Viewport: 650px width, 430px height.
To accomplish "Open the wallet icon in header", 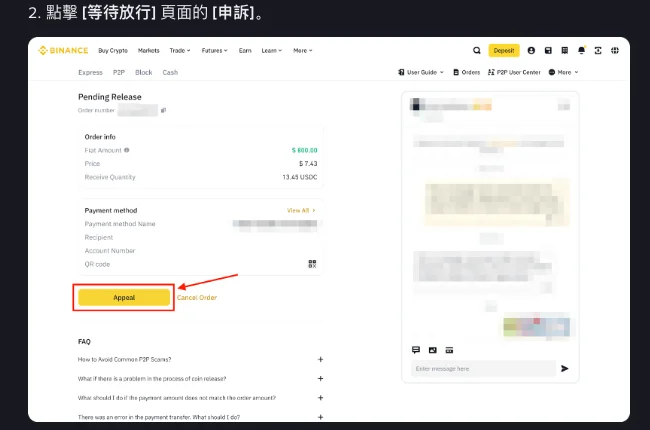I will 548,51.
